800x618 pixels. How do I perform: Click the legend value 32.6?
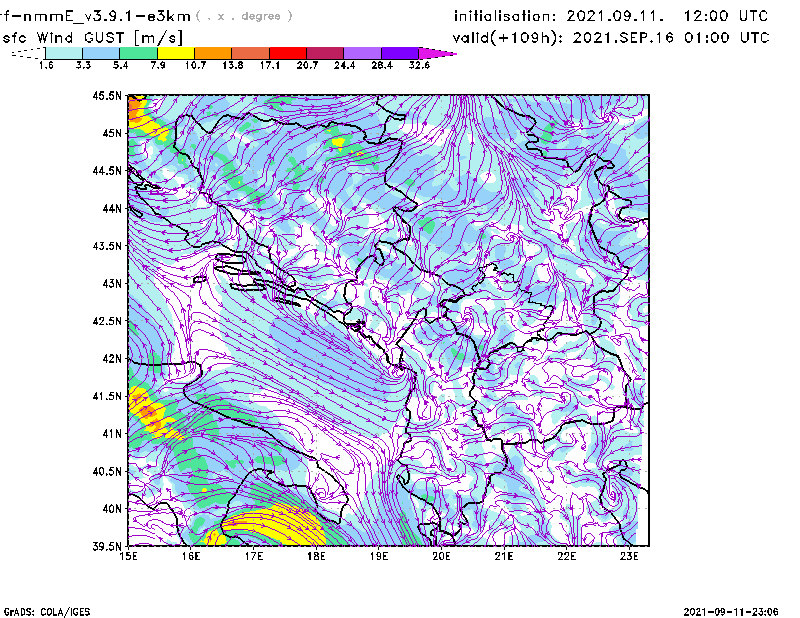pos(419,65)
